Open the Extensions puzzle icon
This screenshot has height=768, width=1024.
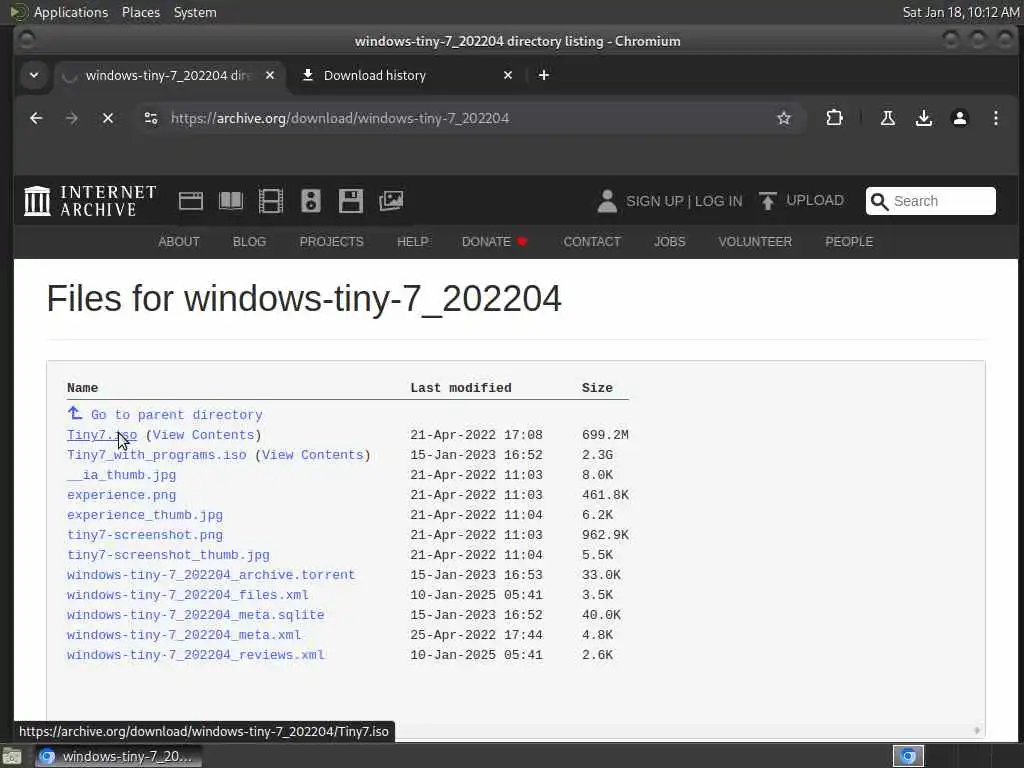click(834, 118)
